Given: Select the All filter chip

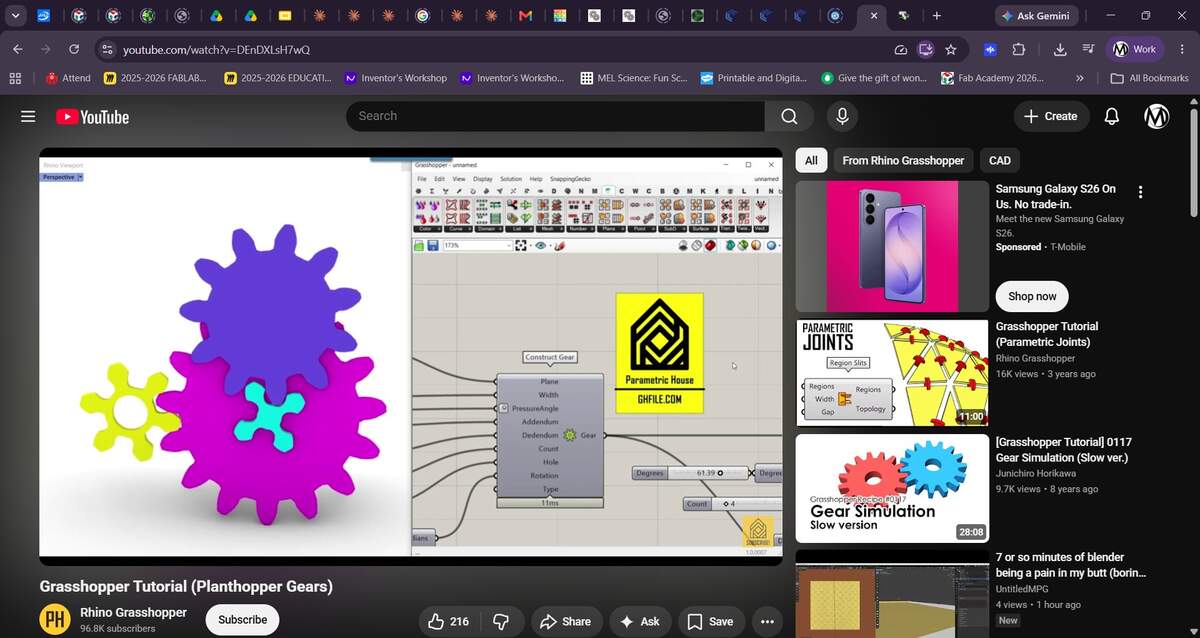Looking at the screenshot, I should pyautogui.click(x=811, y=160).
